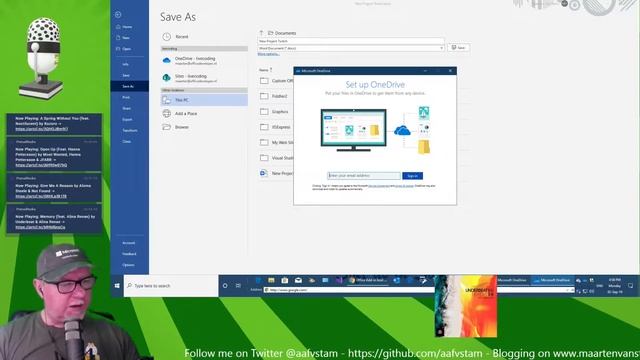The height and width of the screenshot is (360, 640).
Task: Click the OneDrive email address field
Action: (x=364, y=176)
